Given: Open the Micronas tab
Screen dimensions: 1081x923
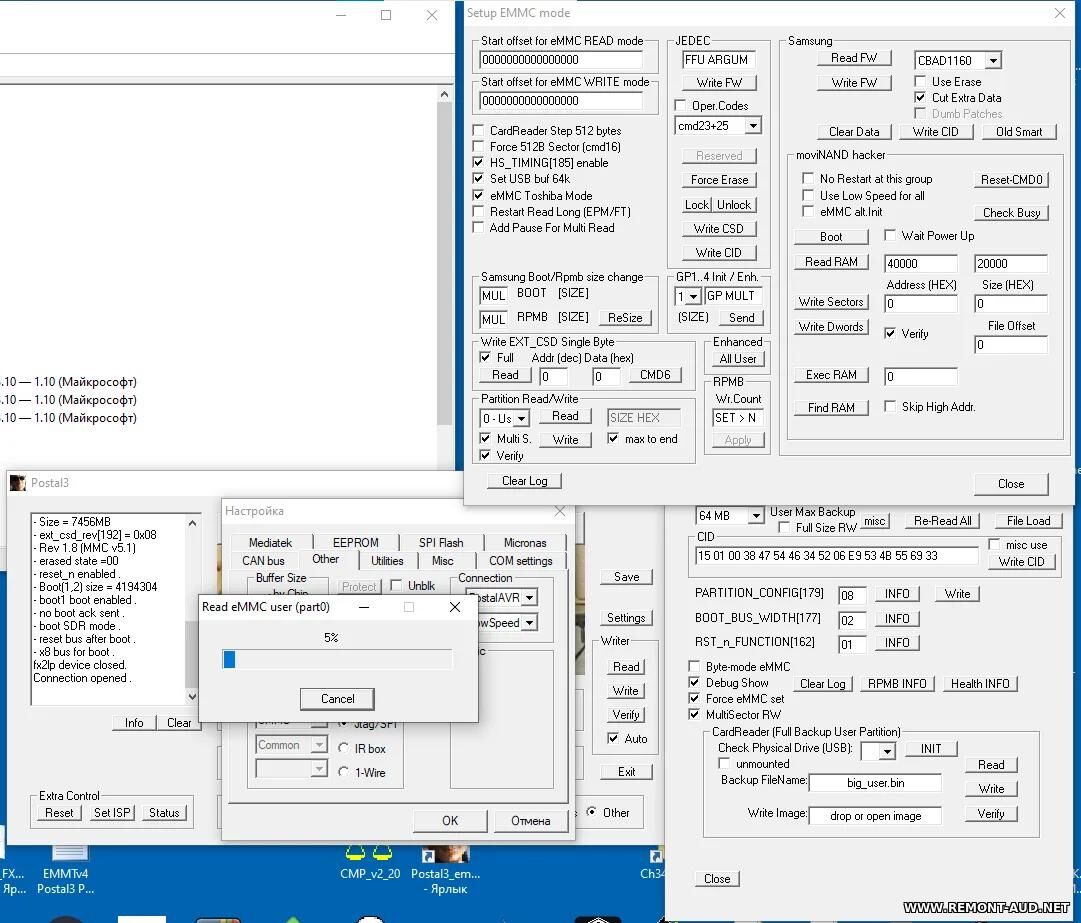Looking at the screenshot, I should pyautogui.click(x=525, y=542).
